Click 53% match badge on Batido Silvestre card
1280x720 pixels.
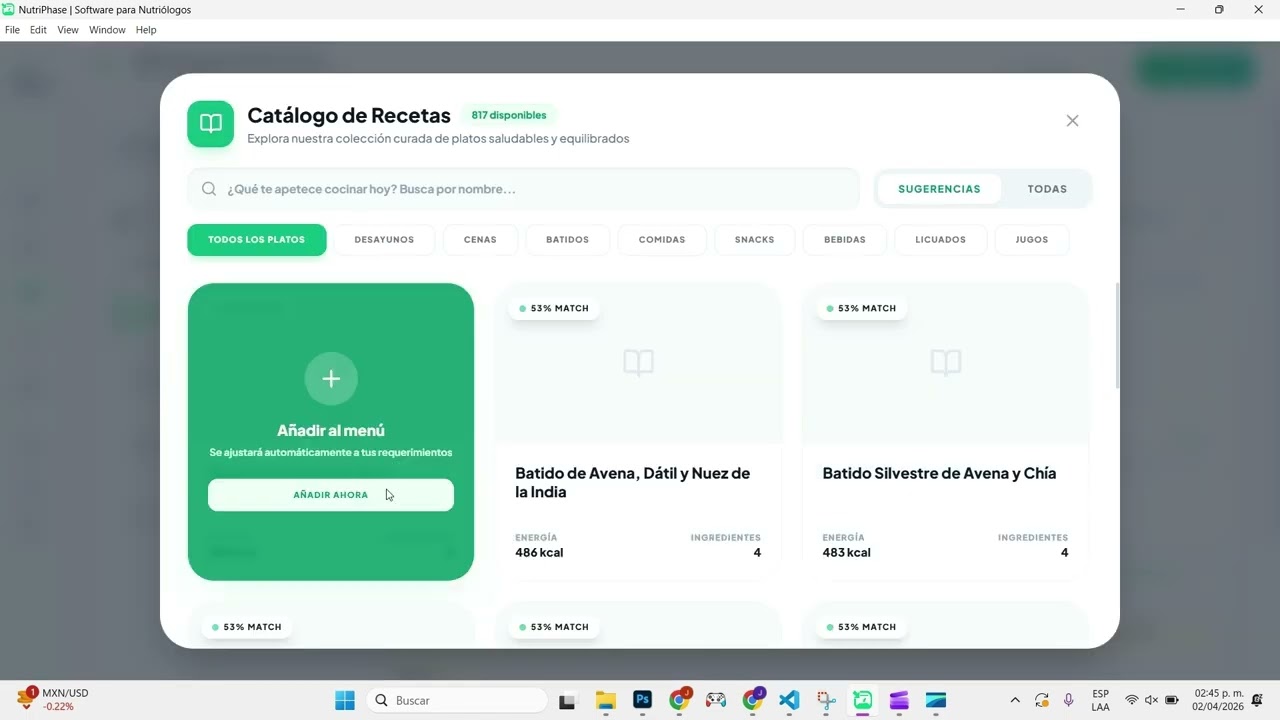click(861, 308)
